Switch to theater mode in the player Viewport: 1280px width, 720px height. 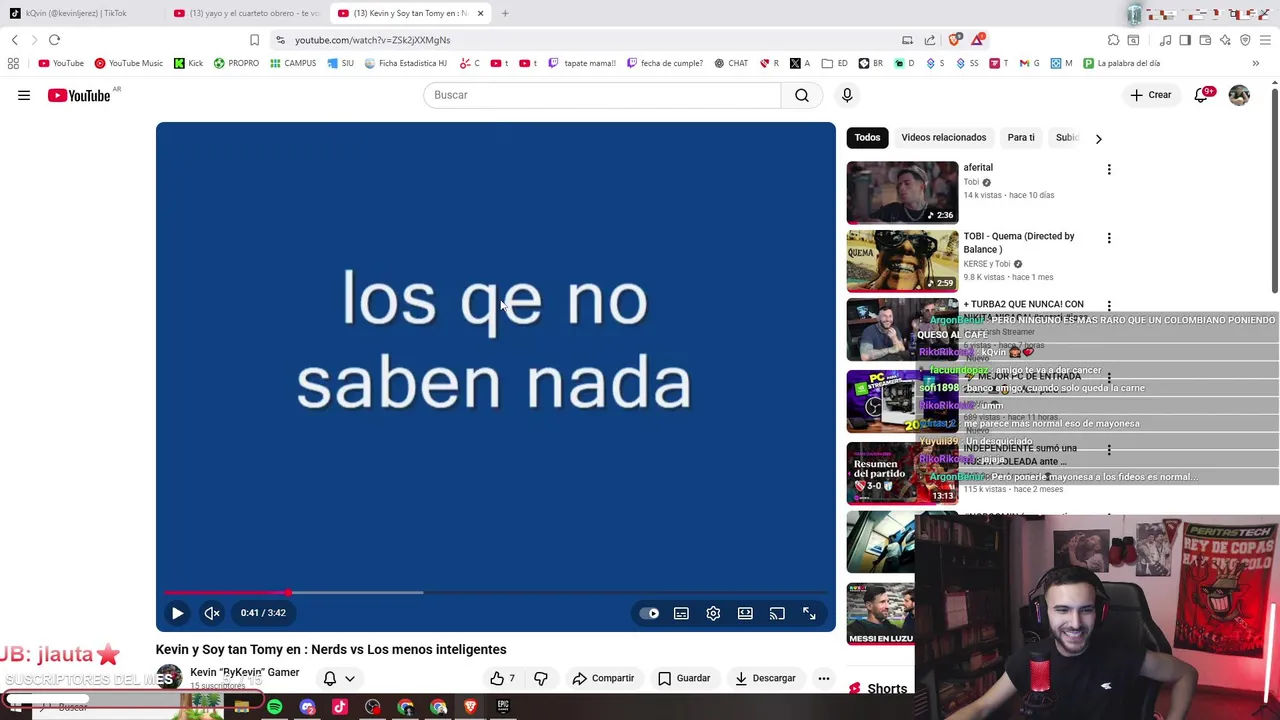click(x=745, y=613)
